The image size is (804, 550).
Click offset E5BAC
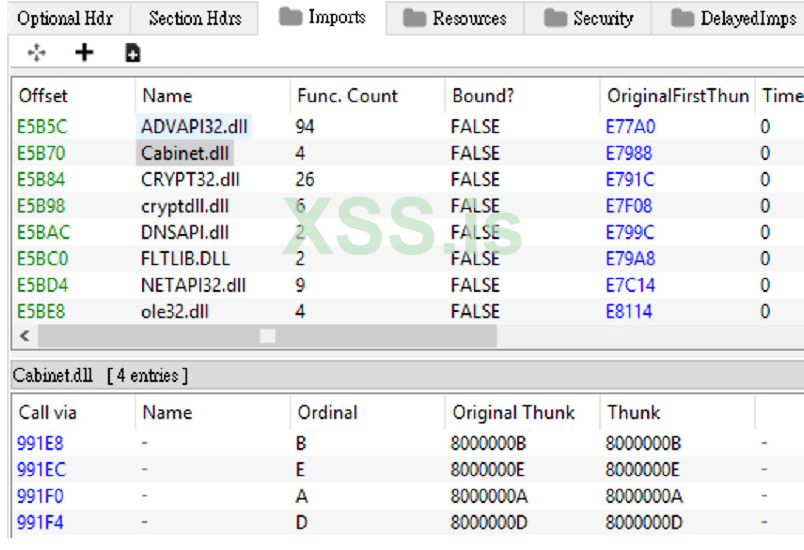pos(43,232)
